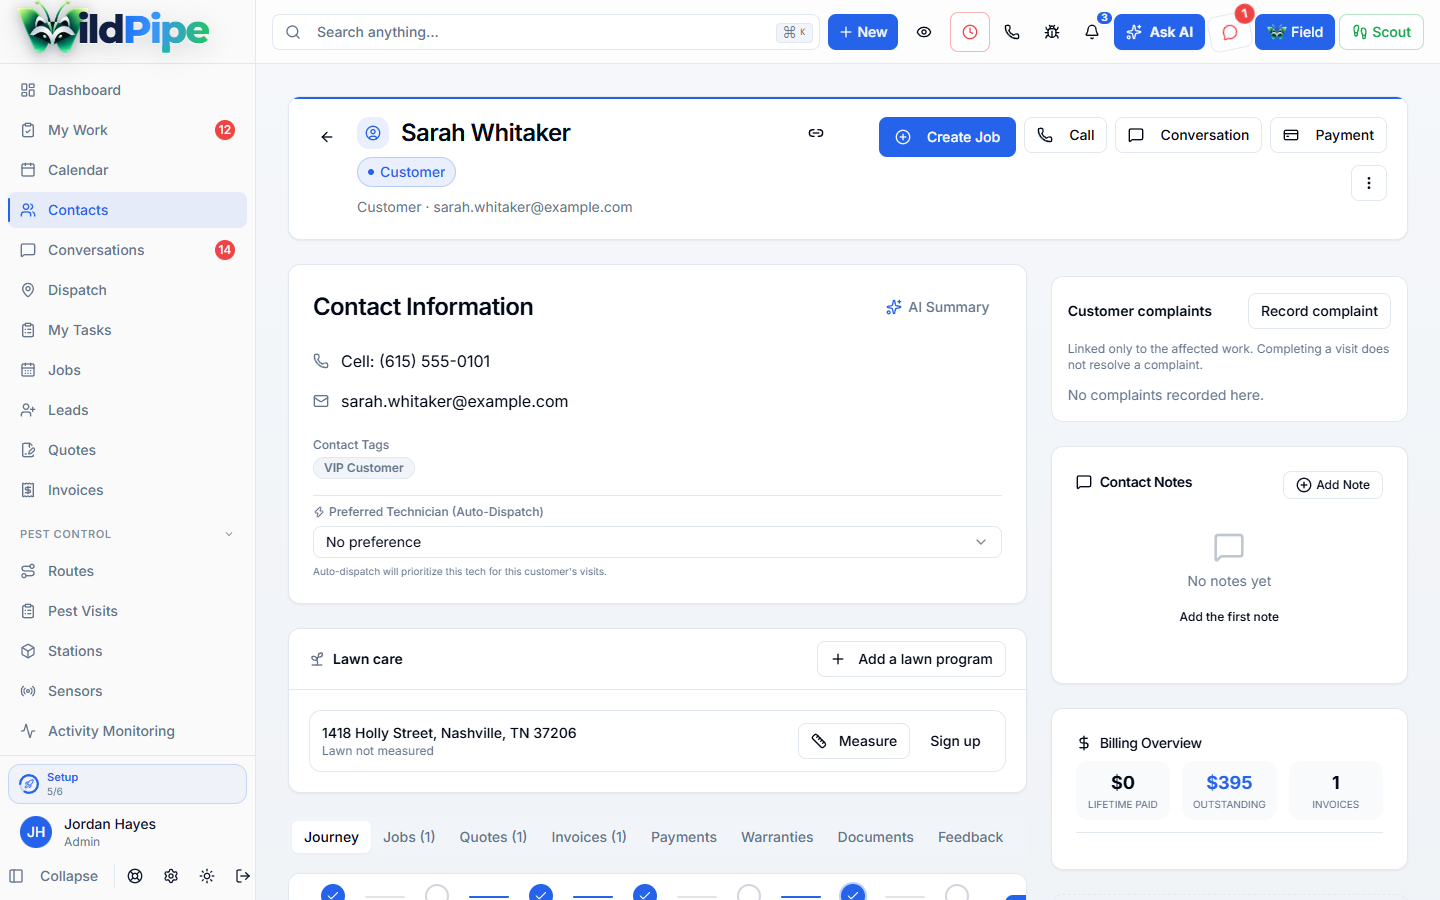This screenshot has height=900, width=1440.
Task: Click the Create Job button
Action: (947, 137)
